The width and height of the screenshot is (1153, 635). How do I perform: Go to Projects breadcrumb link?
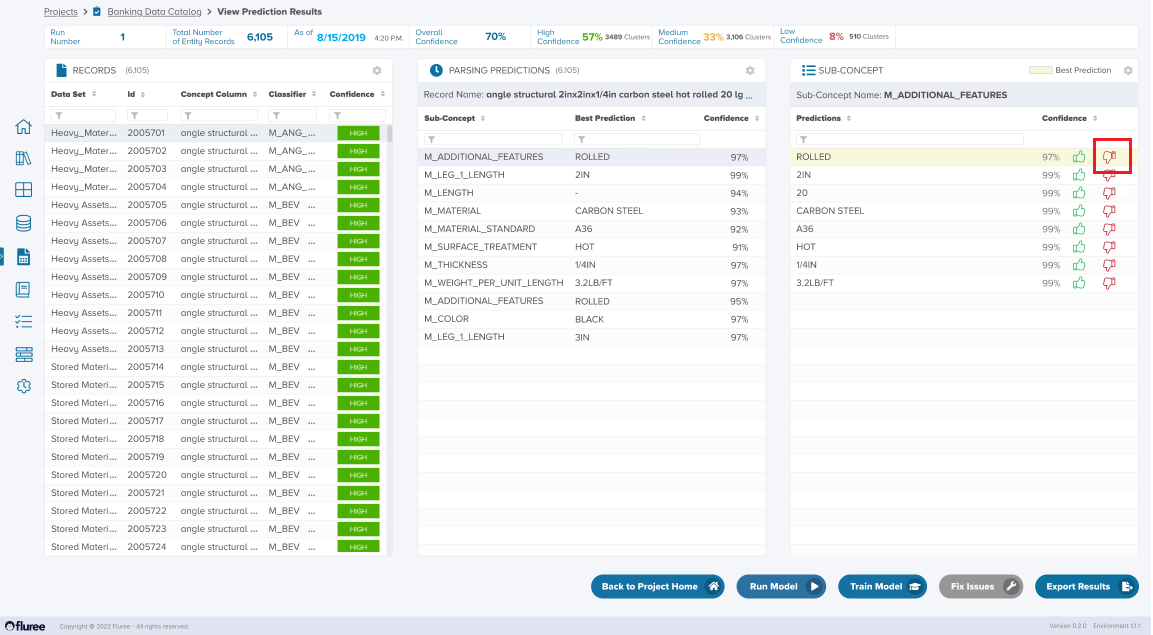point(61,12)
